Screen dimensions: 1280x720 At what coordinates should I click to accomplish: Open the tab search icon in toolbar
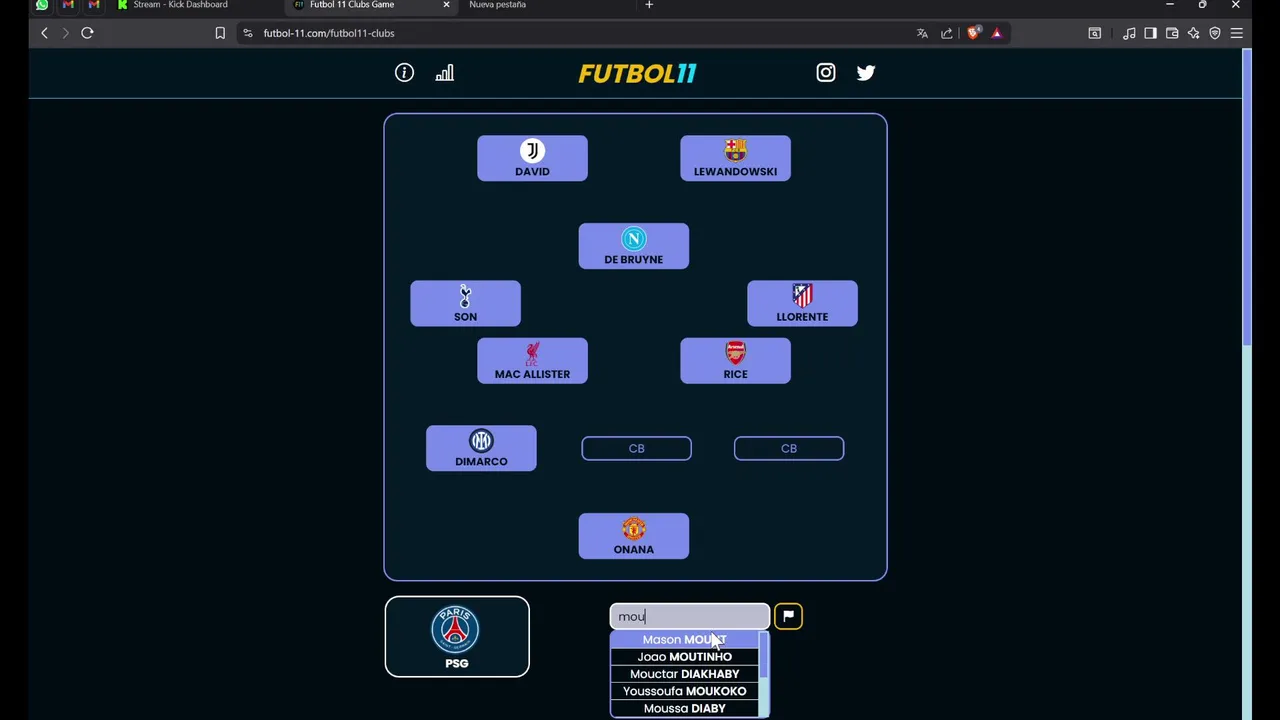coord(1095,33)
